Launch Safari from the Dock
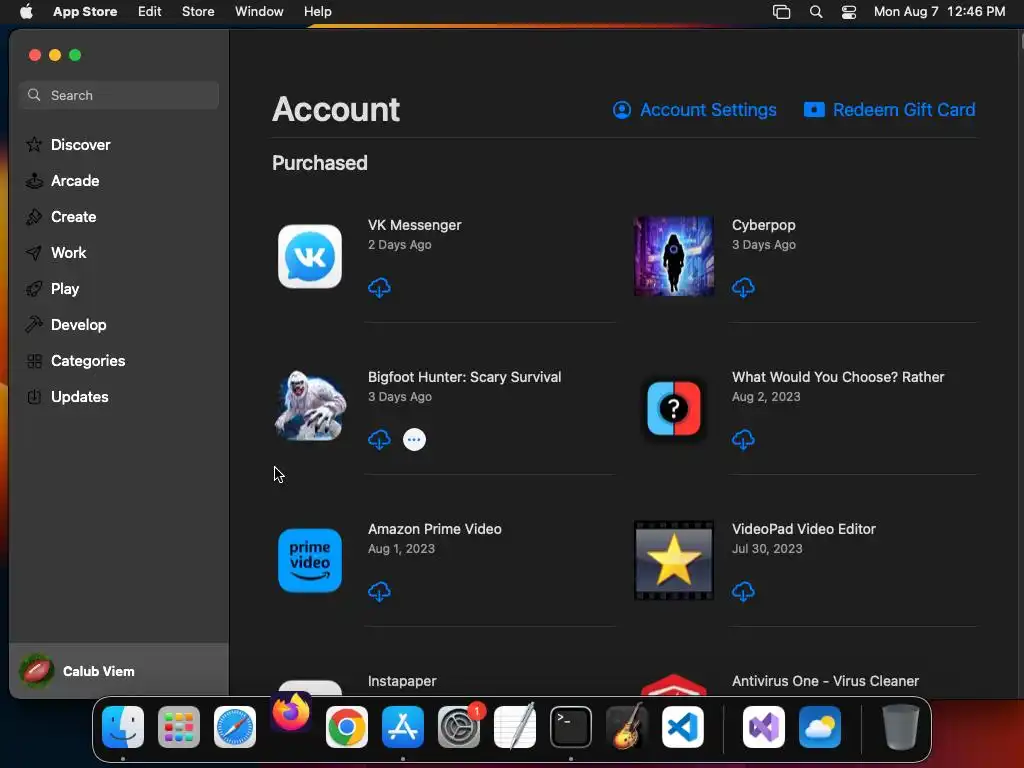This screenshot has width=1024, height=768. pyautogui.click(x=235, y=727)
